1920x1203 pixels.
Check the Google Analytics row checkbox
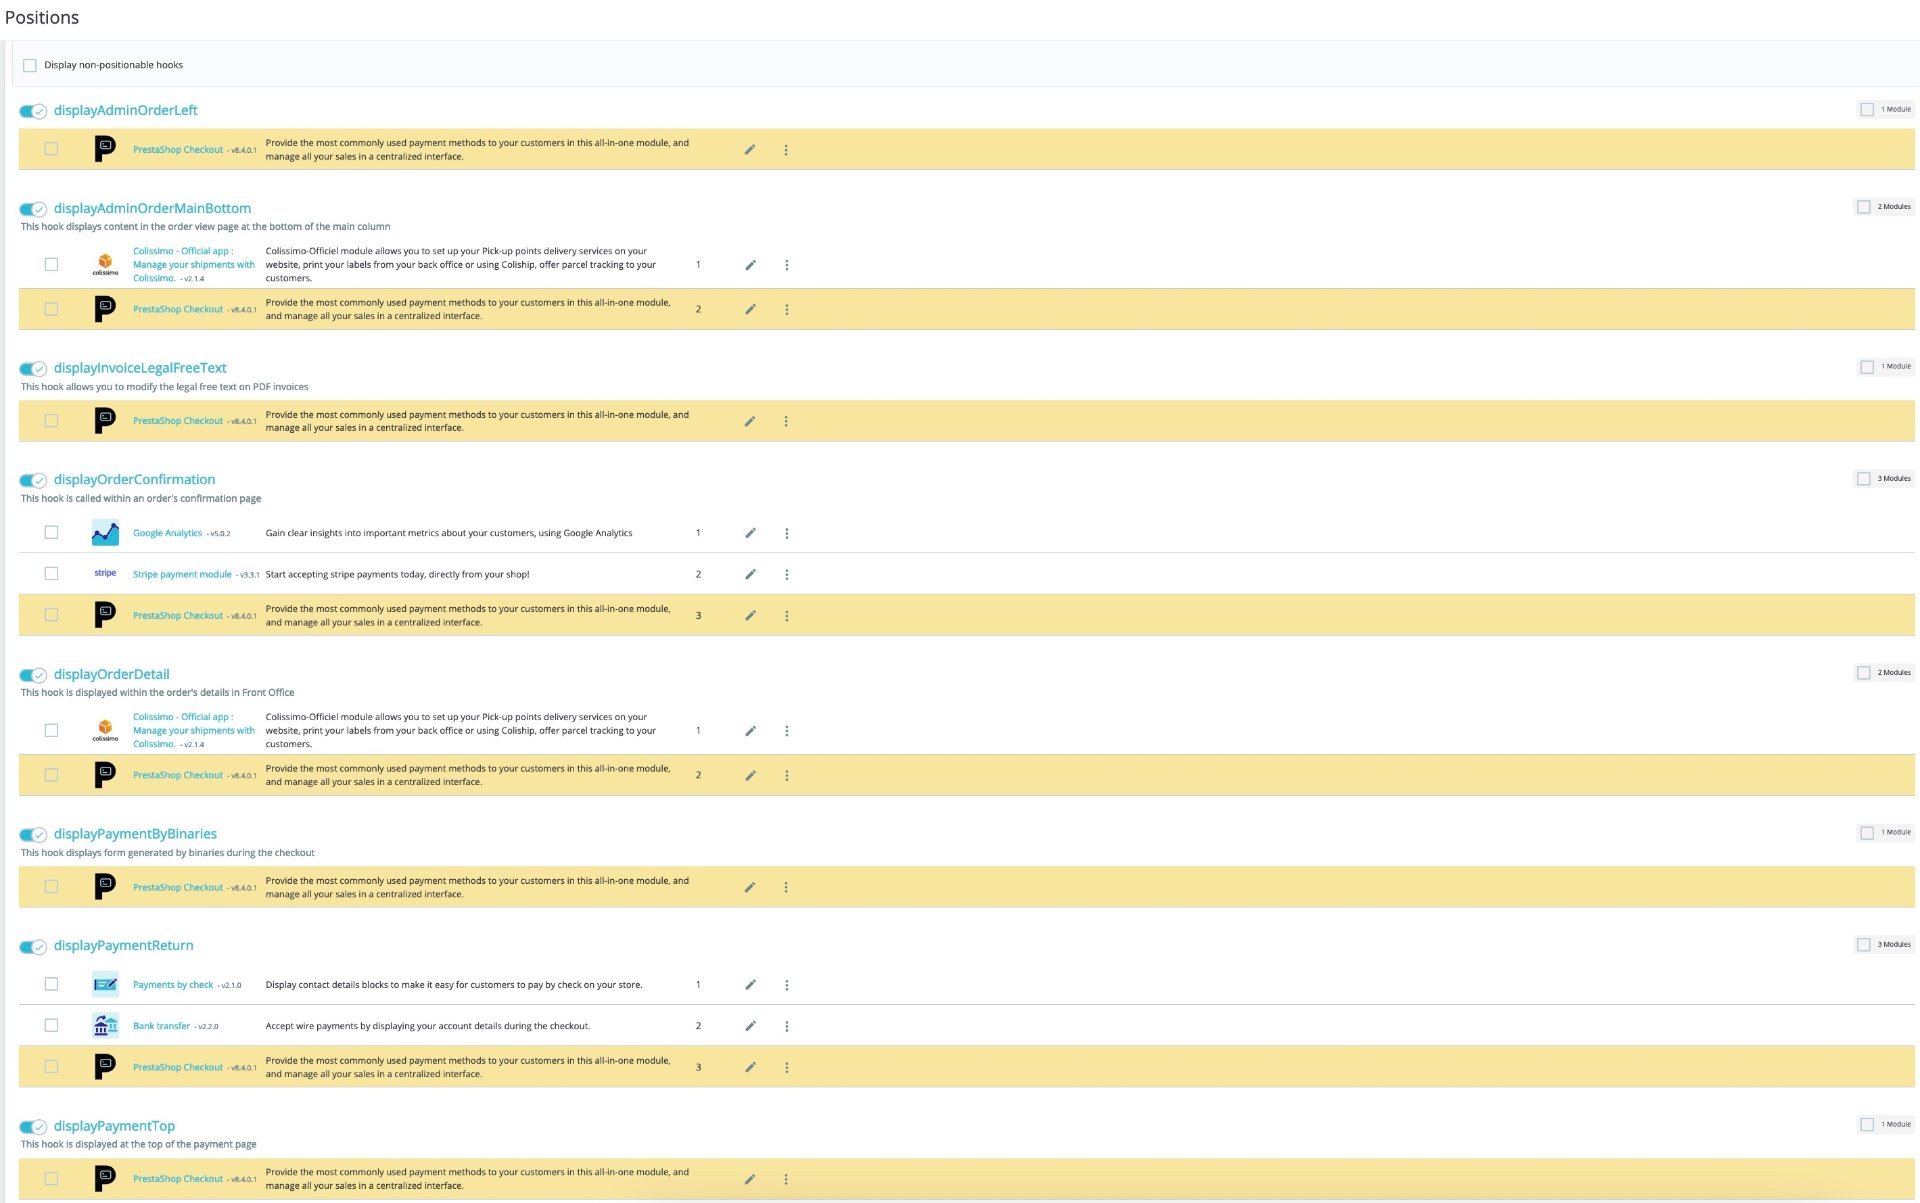point(51,532)
